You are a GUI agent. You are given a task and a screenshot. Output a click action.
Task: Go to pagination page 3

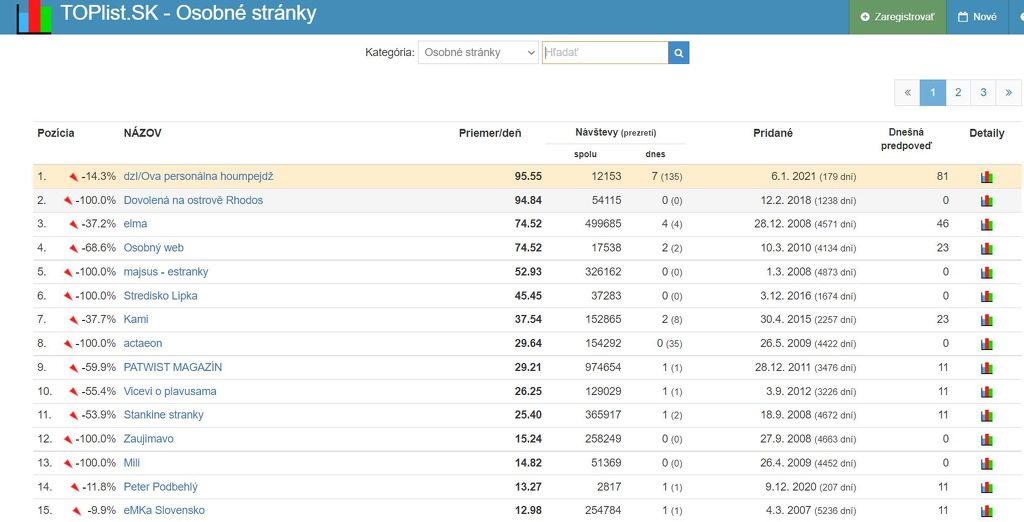point(983,93)
